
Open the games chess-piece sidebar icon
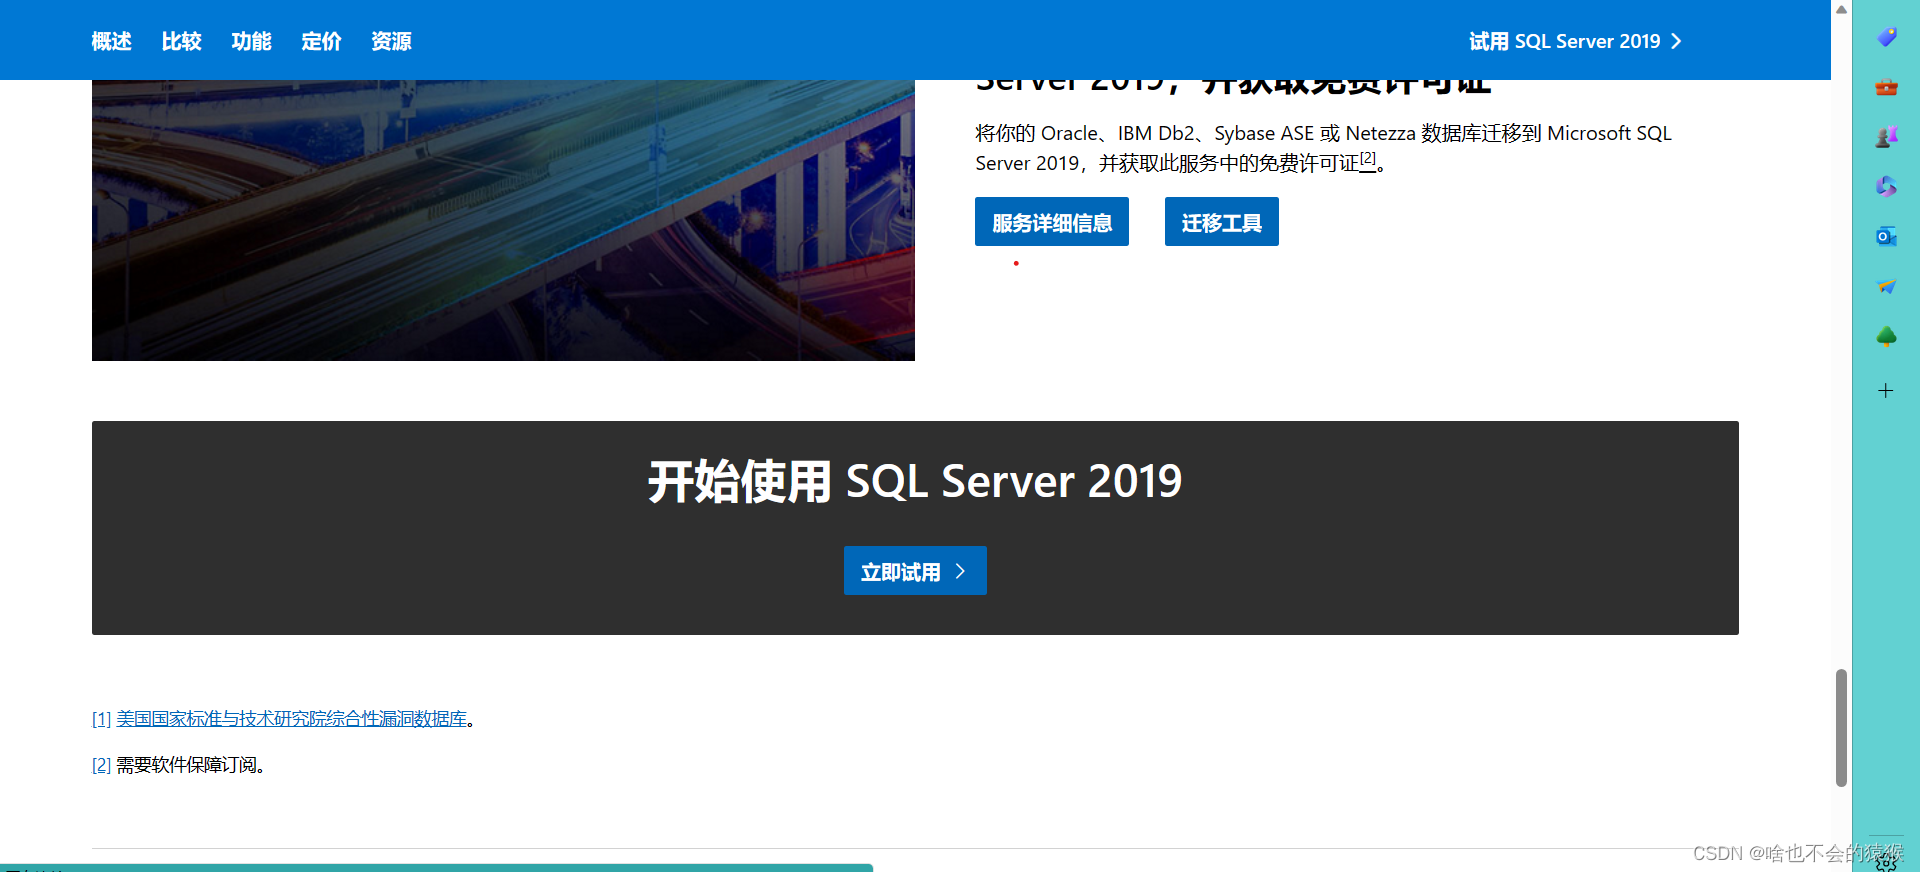pos(1886,137)
